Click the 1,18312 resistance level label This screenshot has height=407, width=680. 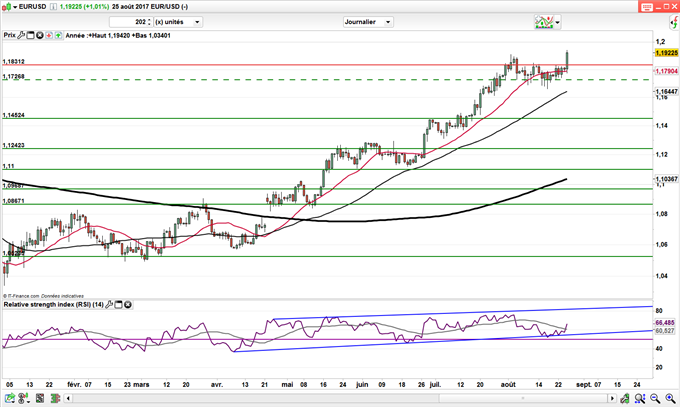point(13,62)
